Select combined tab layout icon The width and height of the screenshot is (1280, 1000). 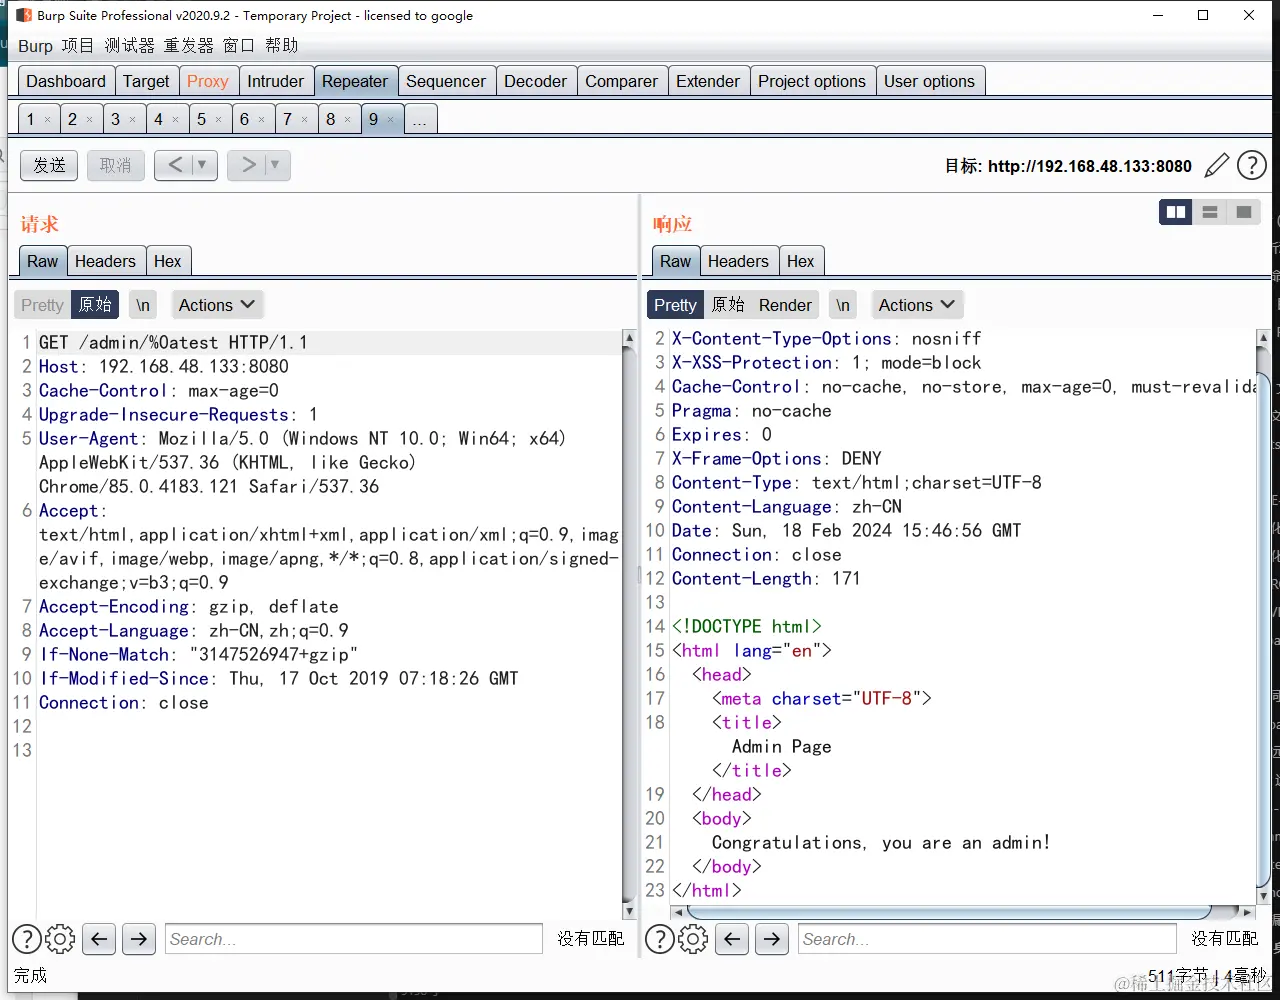tap(1244, 212)
